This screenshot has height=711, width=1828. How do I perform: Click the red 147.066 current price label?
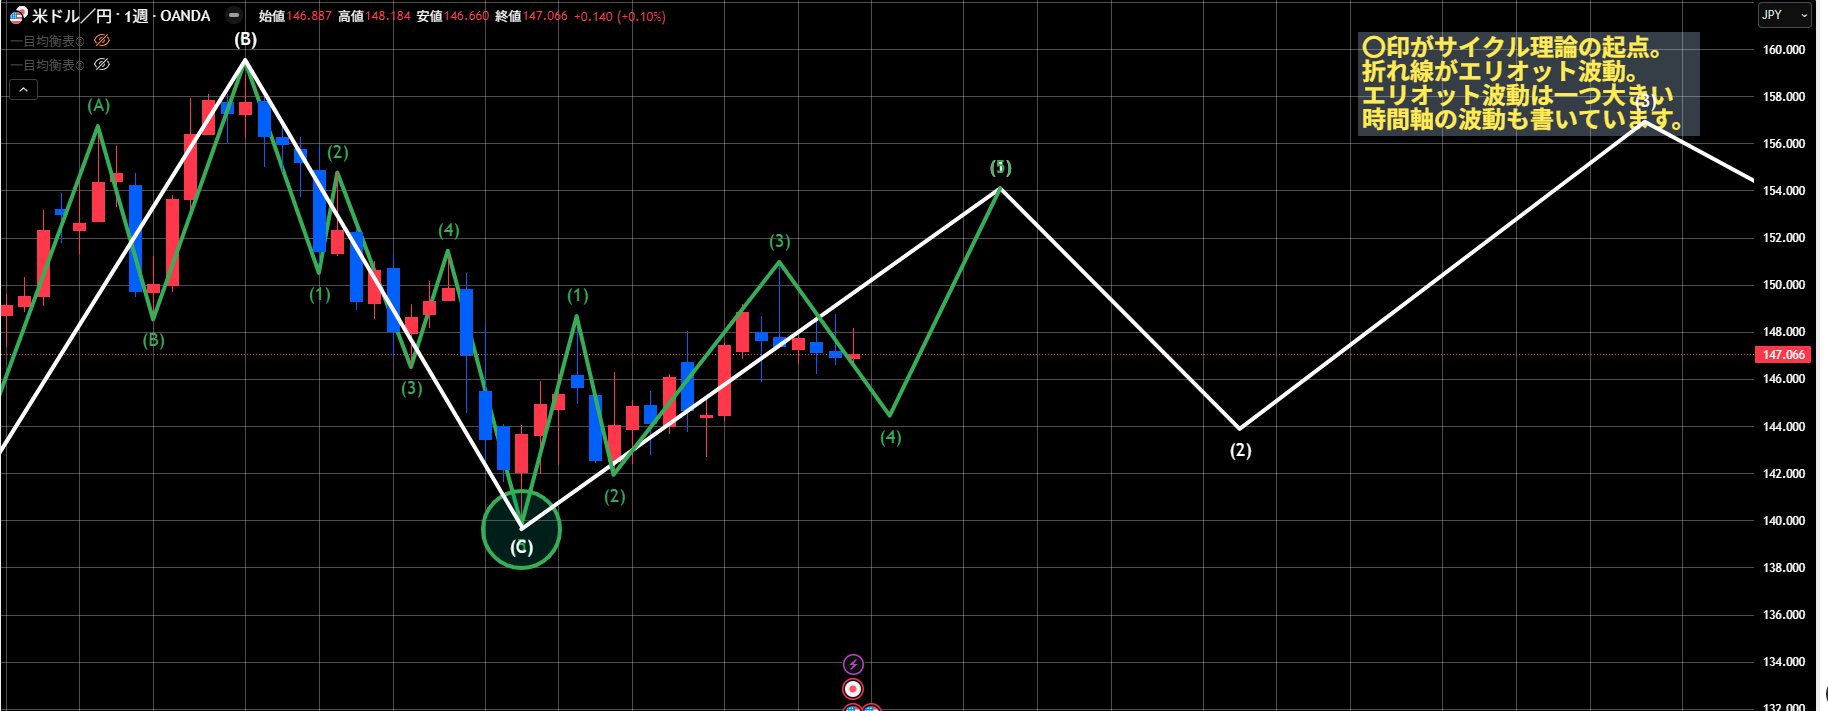1783,355
